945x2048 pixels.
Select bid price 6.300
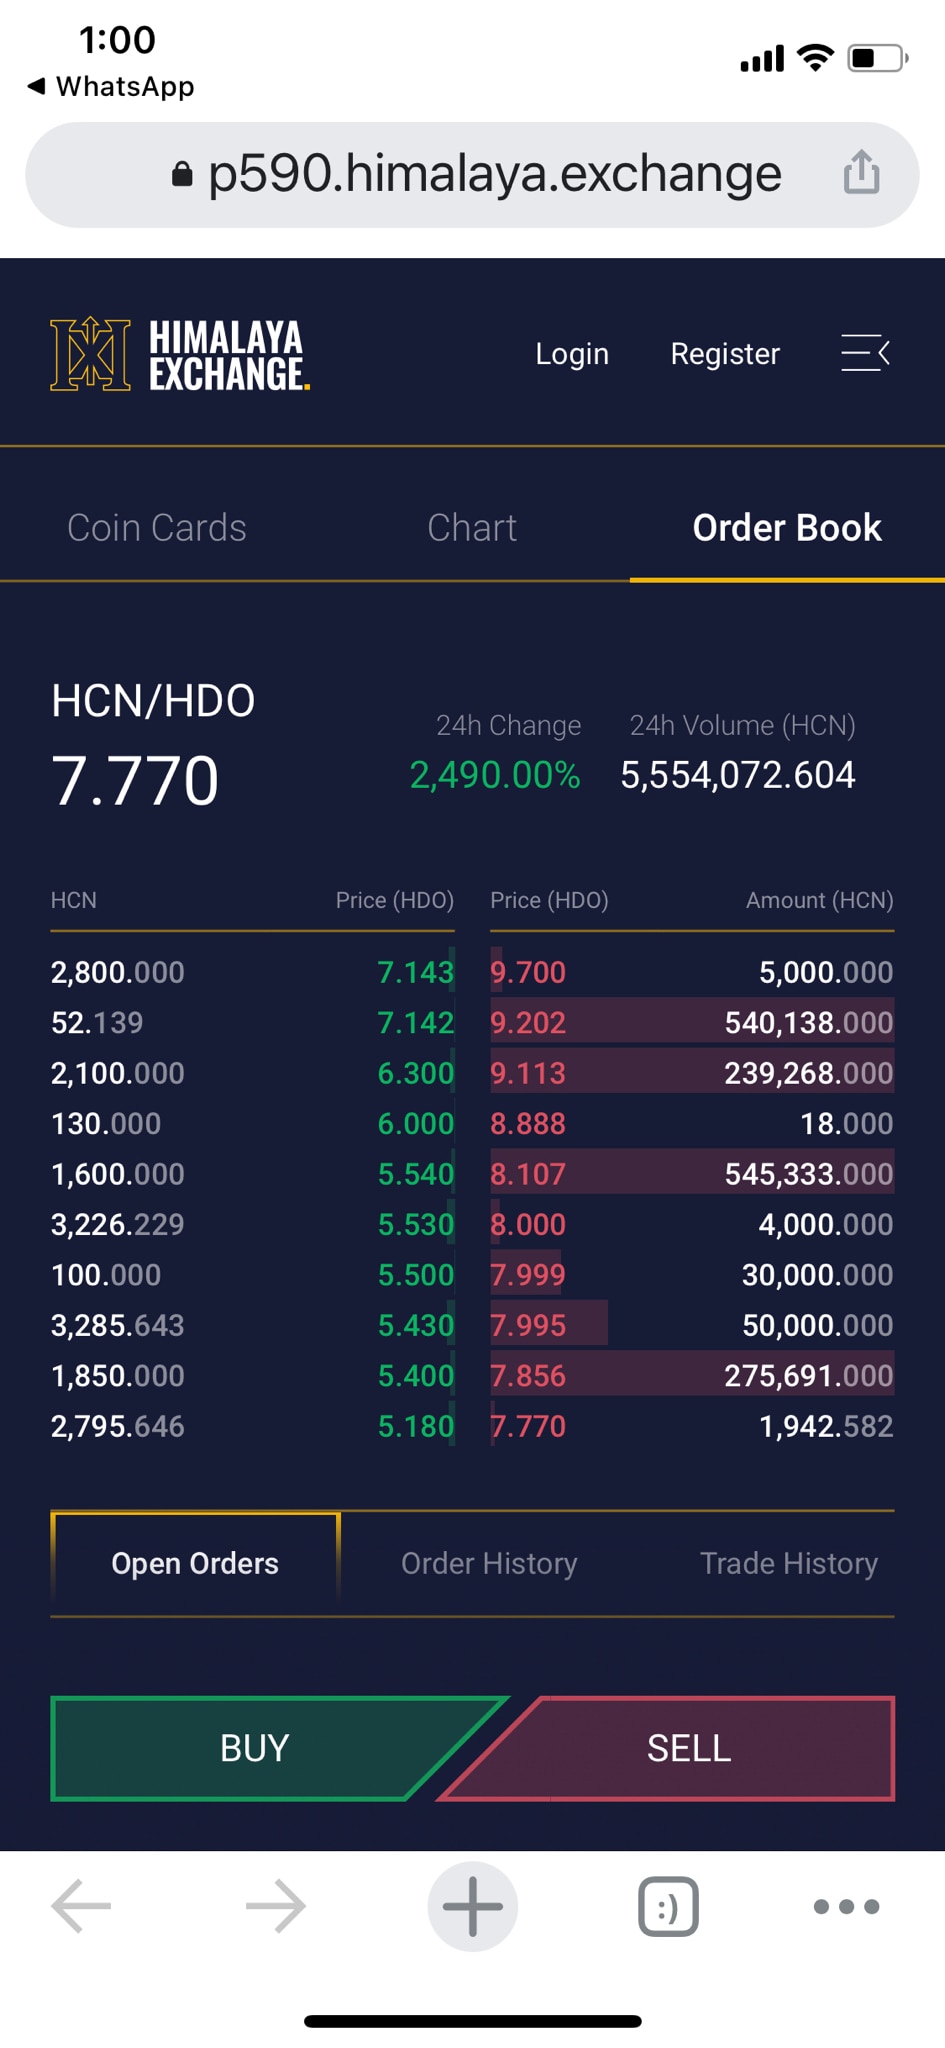(x=415, y=1073)
